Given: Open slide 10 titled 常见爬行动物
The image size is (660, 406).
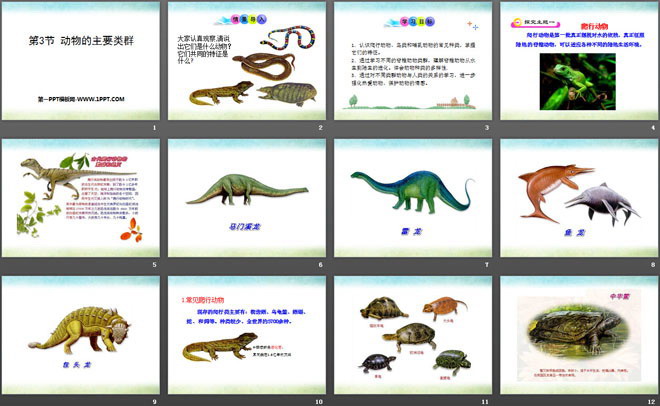Looking at the screenshot, I should tap(247, 335).
